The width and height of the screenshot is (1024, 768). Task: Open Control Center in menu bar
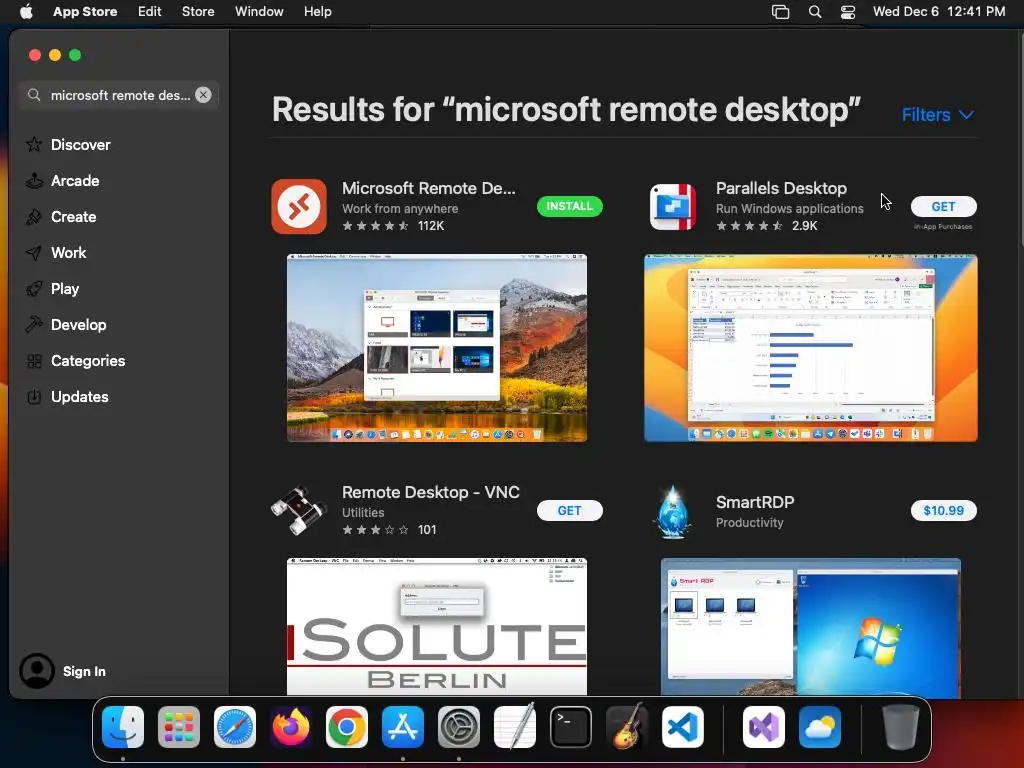848,12
